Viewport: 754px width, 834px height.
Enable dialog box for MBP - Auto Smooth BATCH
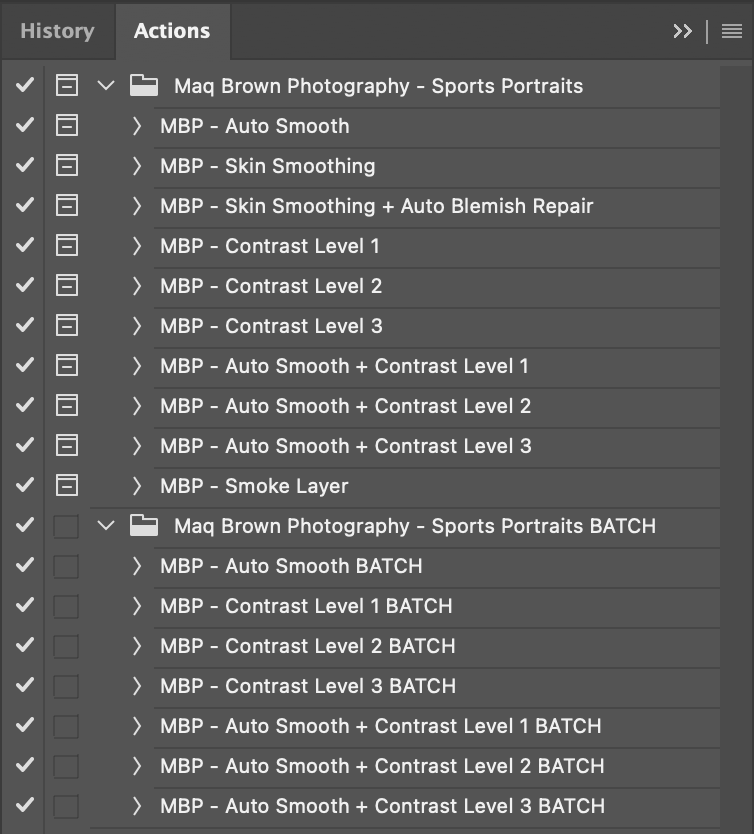[66, 566]
